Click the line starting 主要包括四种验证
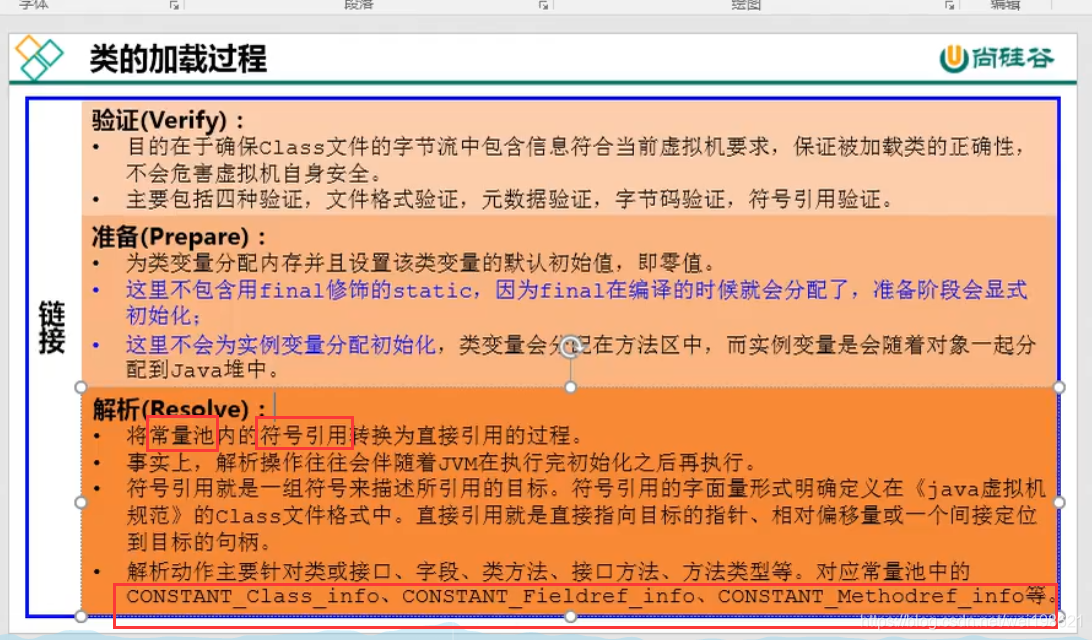Screen dimensions: 1092x640 pos(510,201)
